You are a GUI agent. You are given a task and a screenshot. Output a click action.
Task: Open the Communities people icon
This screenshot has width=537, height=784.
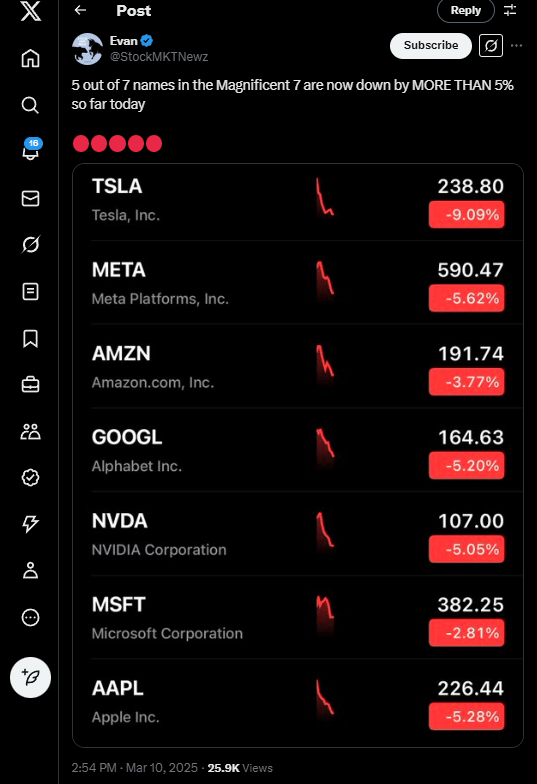[30, 432]
